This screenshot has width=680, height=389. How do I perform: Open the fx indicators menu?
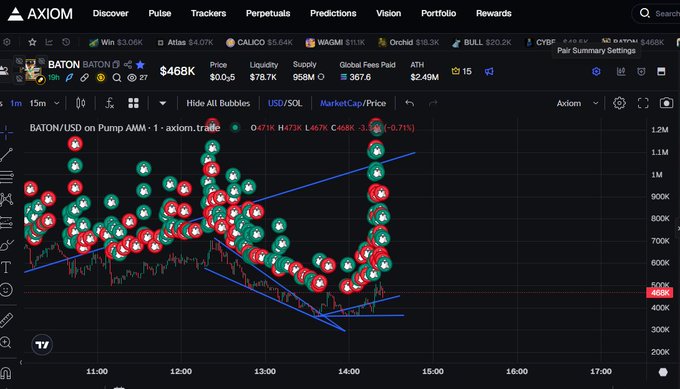coord(109,103)
